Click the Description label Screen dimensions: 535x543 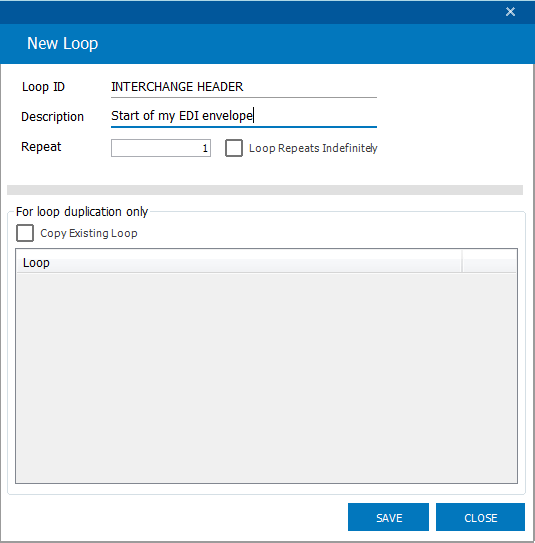tap(53, 117)
